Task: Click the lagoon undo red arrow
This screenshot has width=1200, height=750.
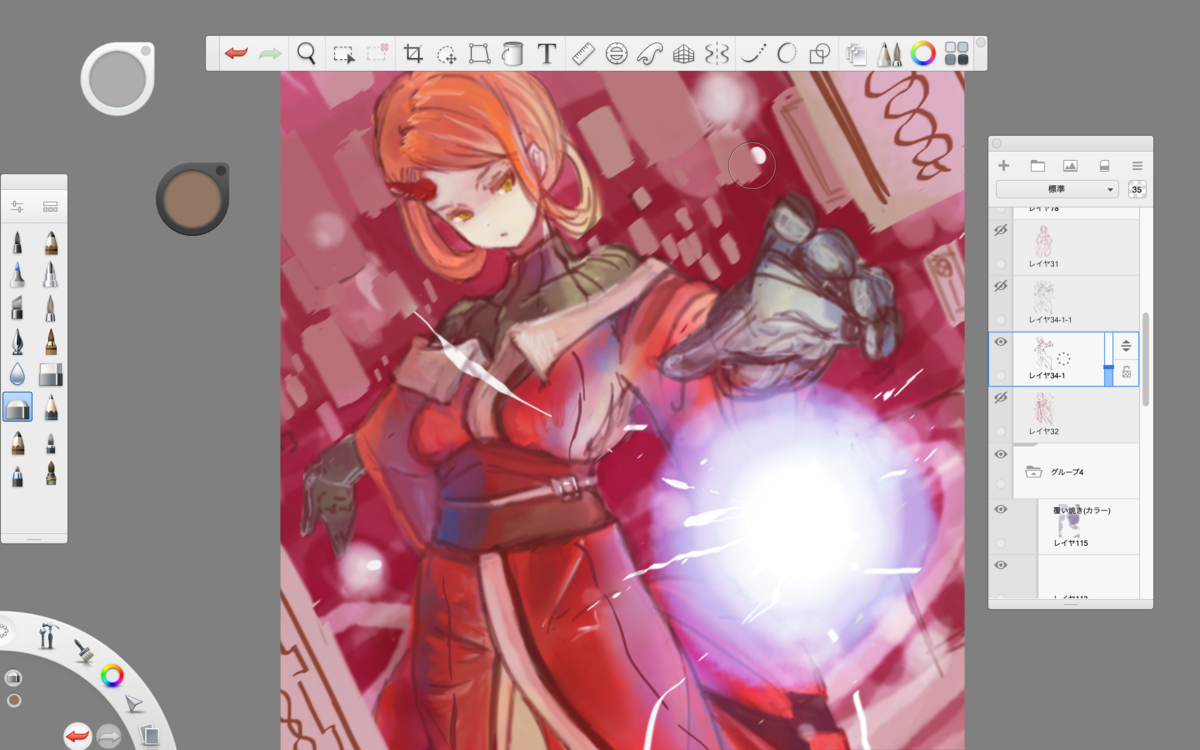Action: 77,738
